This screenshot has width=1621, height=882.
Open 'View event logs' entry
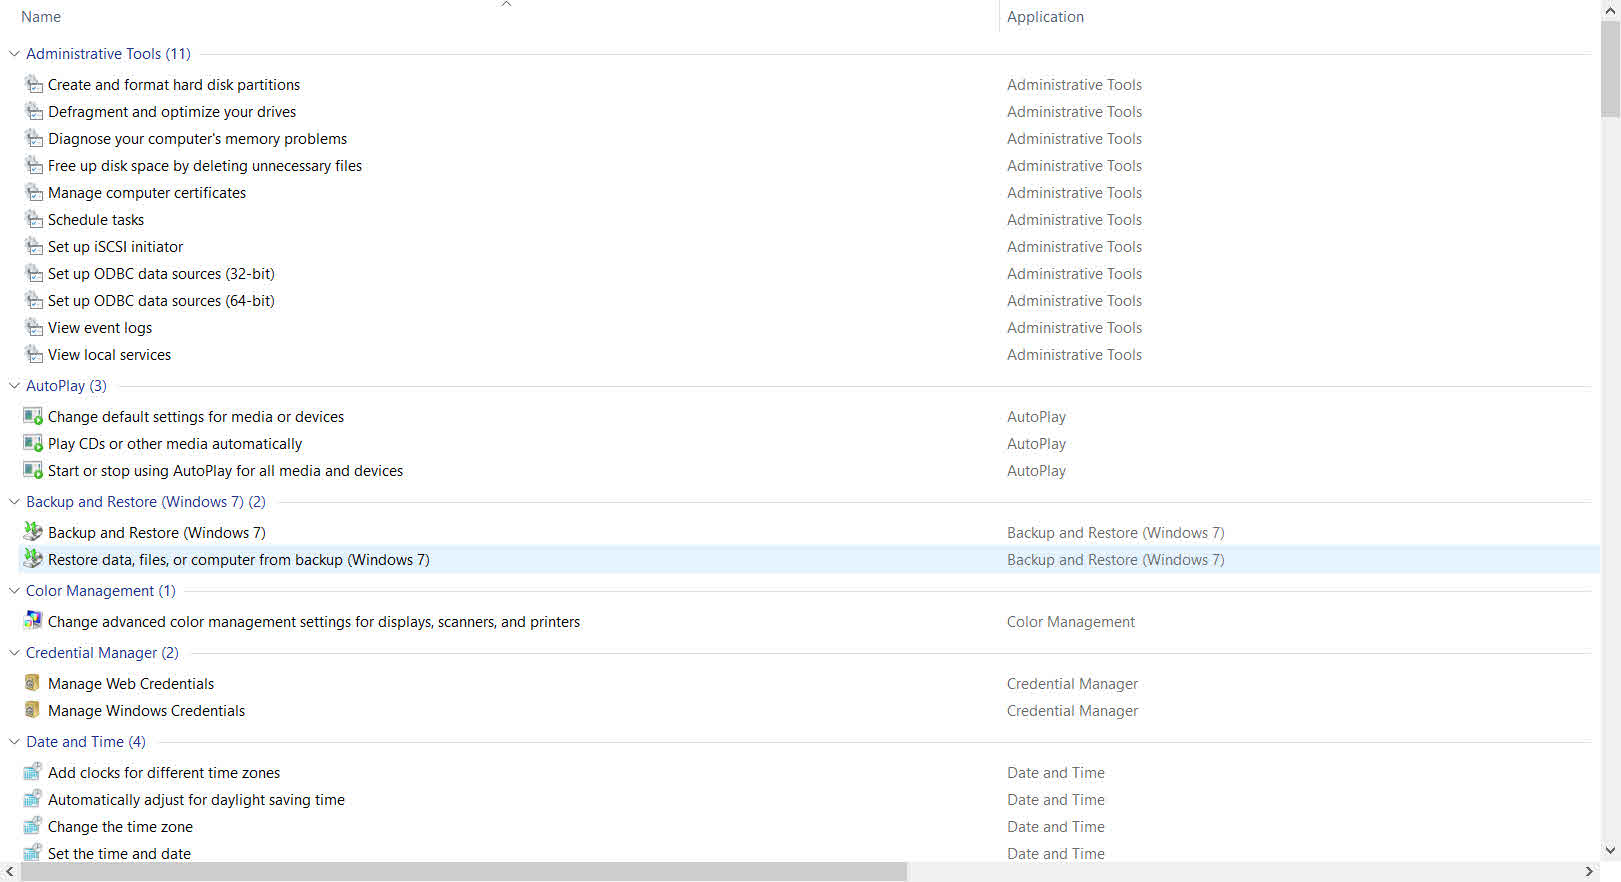point(100,328)
